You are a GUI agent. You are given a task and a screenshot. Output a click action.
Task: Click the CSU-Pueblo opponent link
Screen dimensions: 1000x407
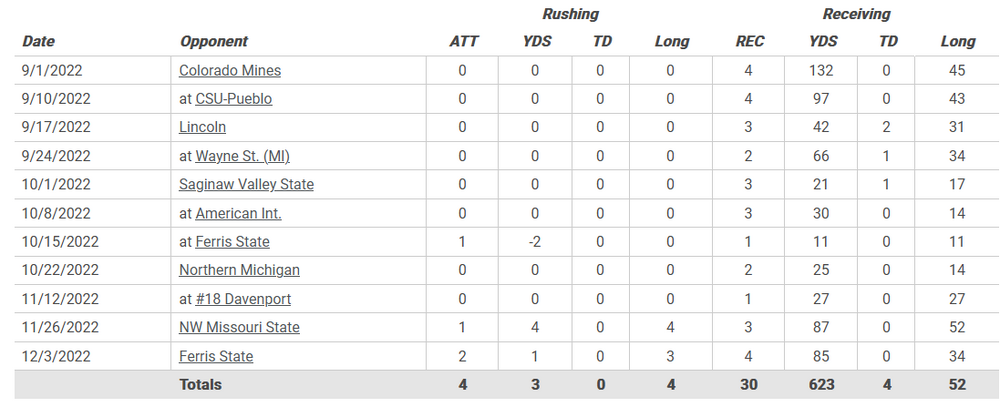point(234,99)
